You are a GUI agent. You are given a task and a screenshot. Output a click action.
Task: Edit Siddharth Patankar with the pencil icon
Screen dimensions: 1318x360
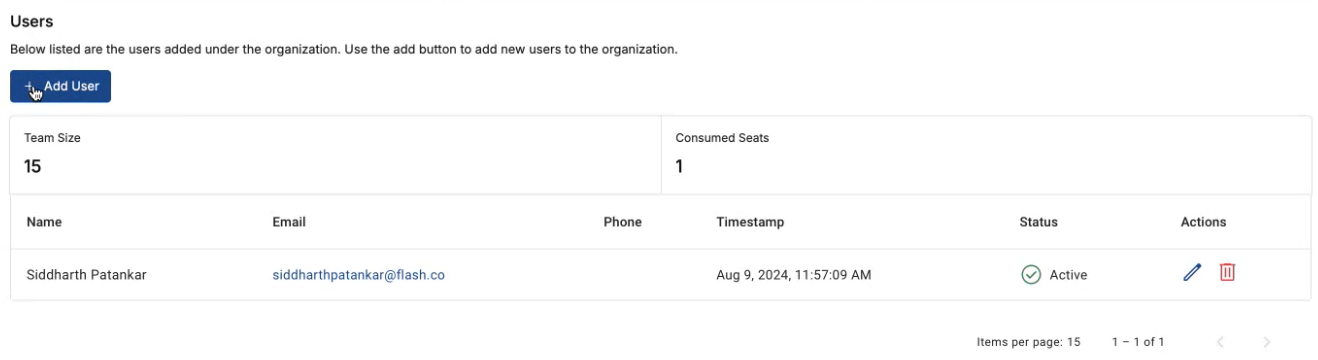pos(1191,273)
